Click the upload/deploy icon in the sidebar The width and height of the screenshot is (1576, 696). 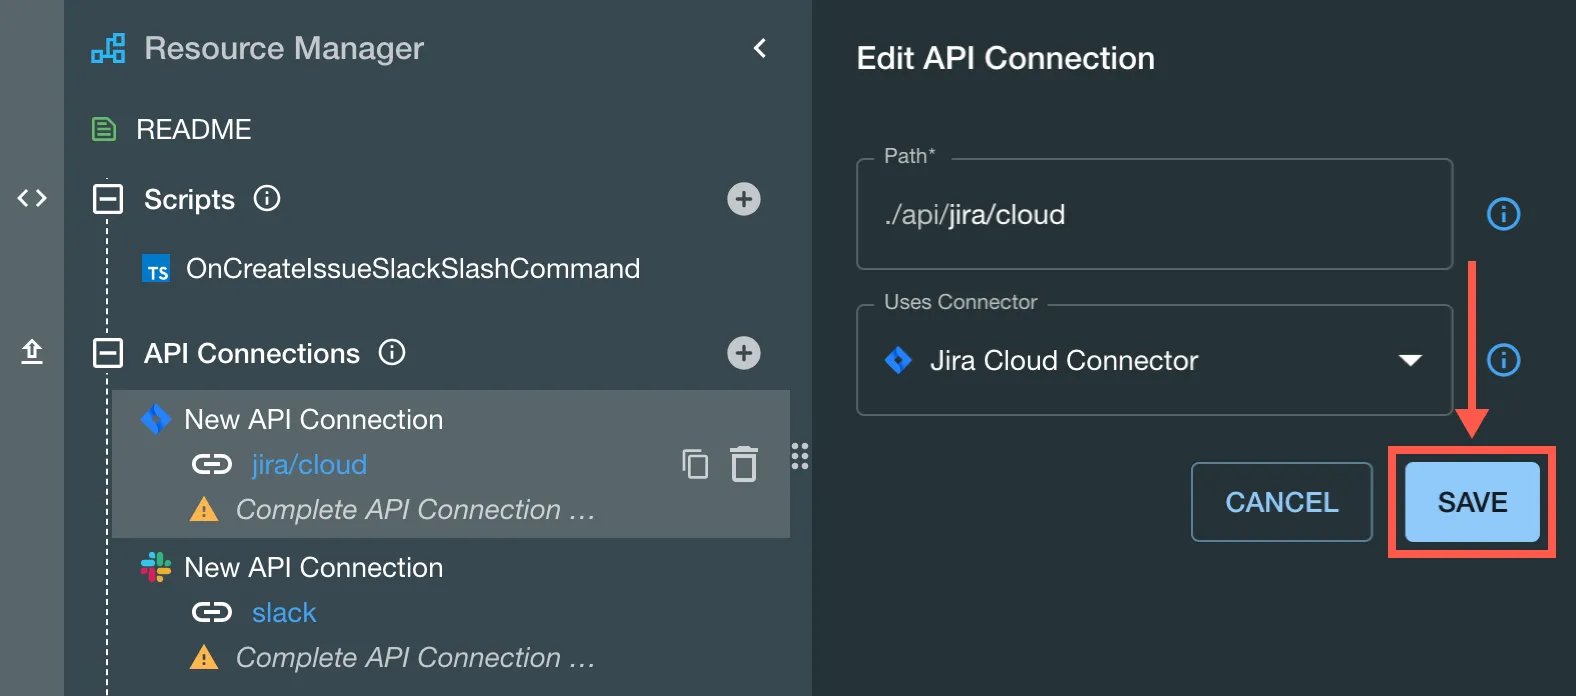coord(32,352)
